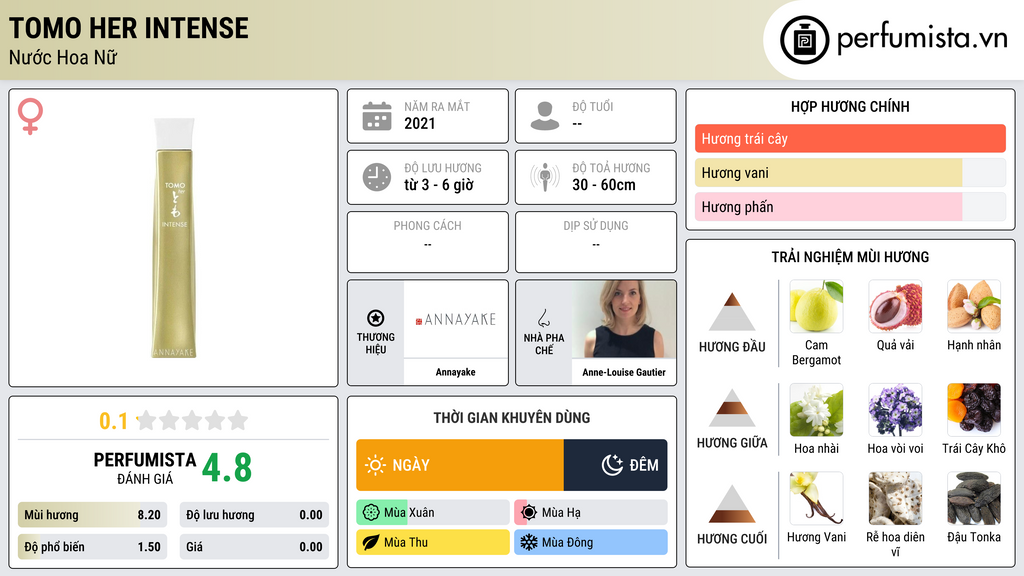This screenshot has height=576, width=1024.
Task: Click the sun icon in the Ngày bar
Action: pyautogui.click(x=375, y=465)
